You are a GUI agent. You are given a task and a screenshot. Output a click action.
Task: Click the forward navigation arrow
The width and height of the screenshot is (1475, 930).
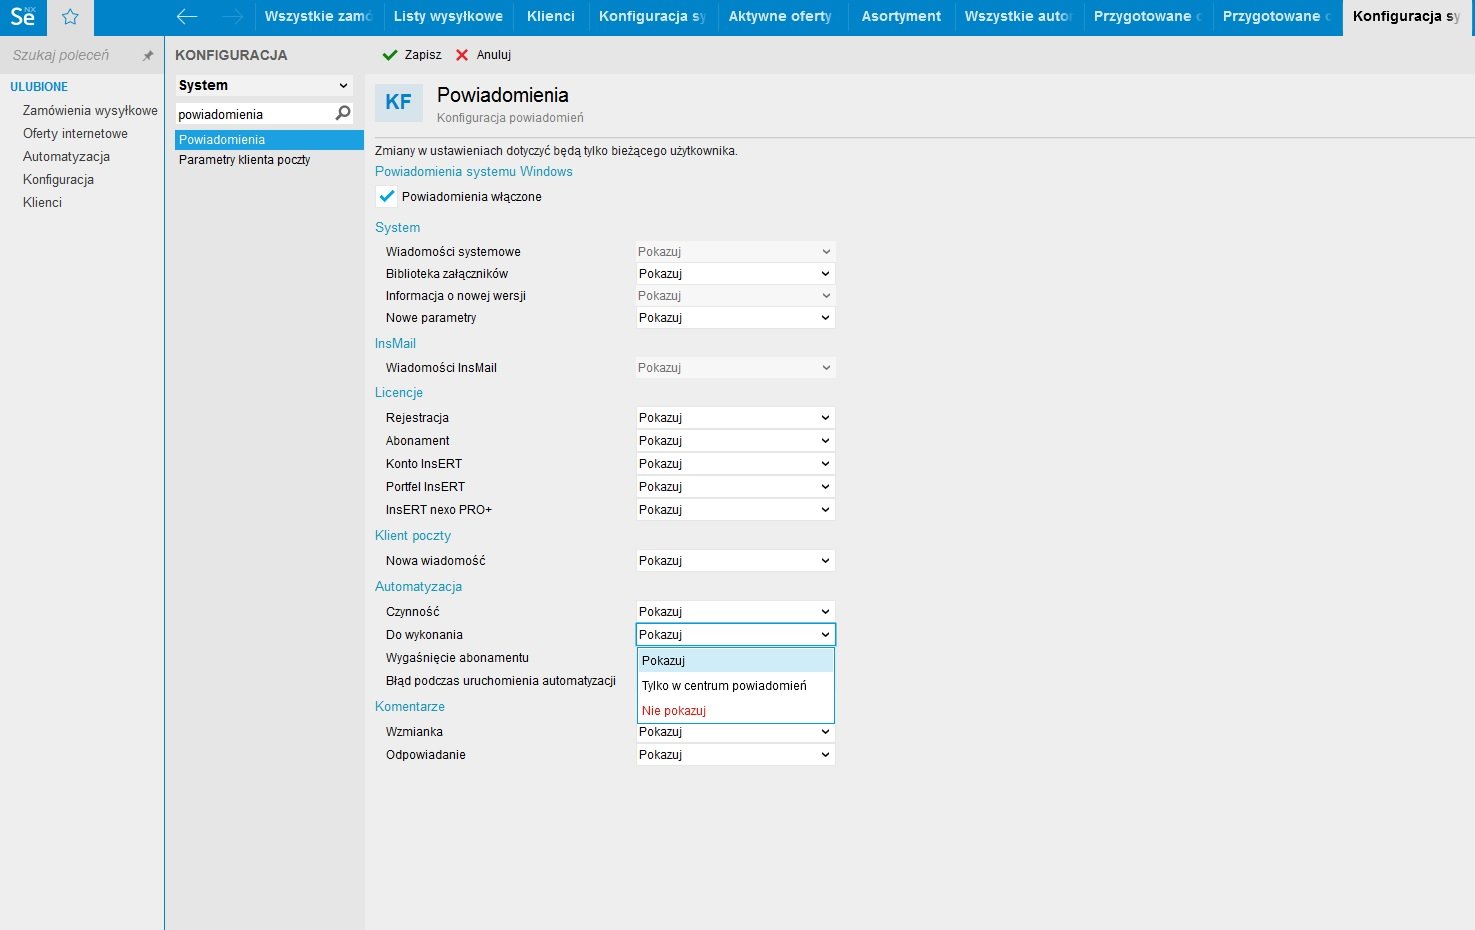tap(232, 16)
